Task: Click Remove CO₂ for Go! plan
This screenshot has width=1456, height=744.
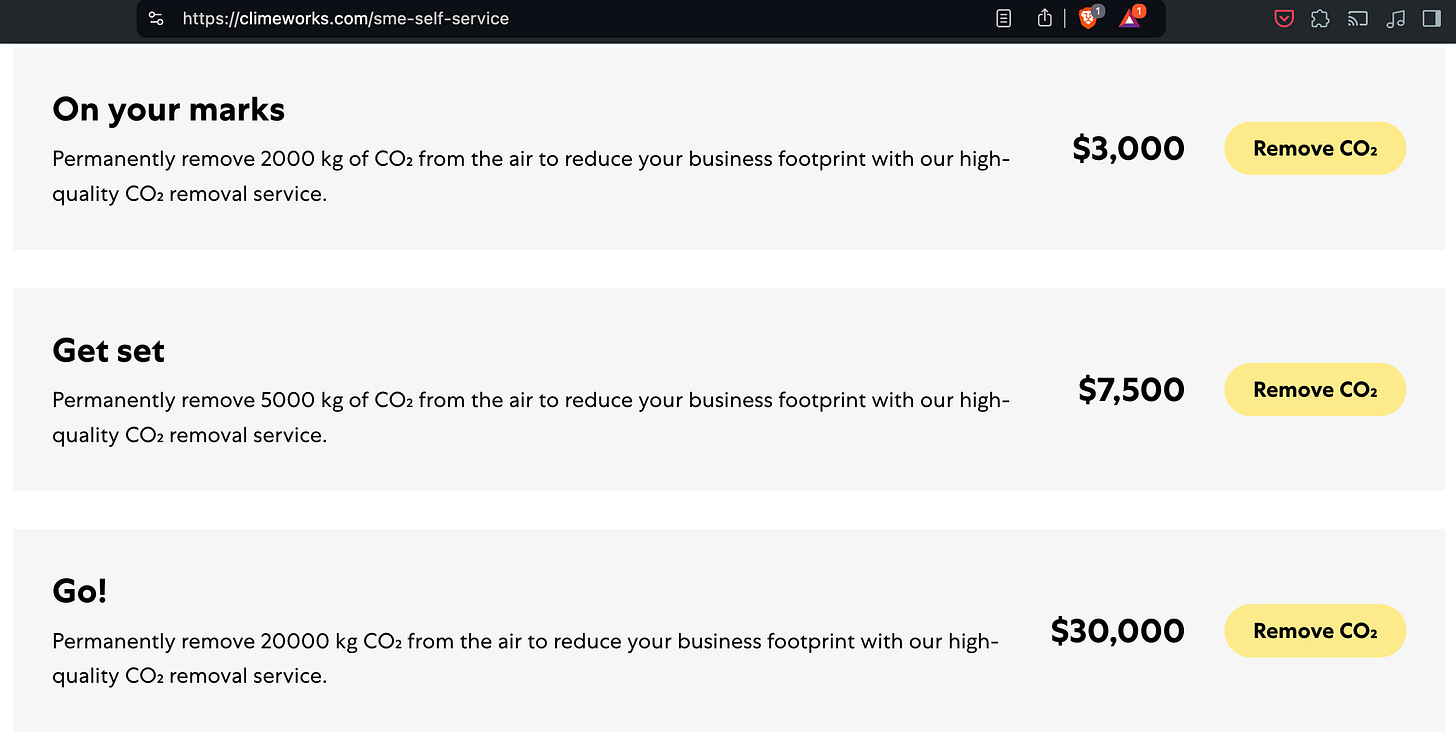Action: coord(1315,631)
